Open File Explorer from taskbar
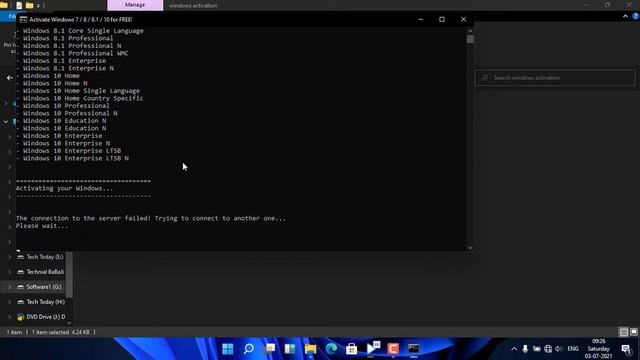 pos(311,349)
